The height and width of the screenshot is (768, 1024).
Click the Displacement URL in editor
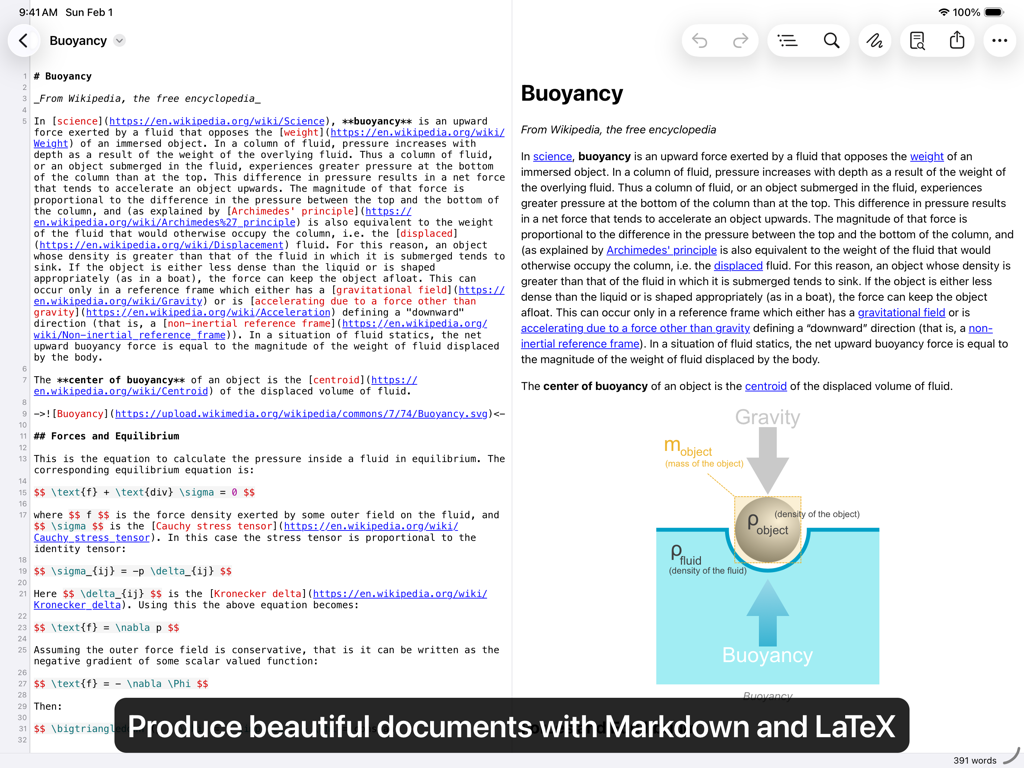(161, 245)
